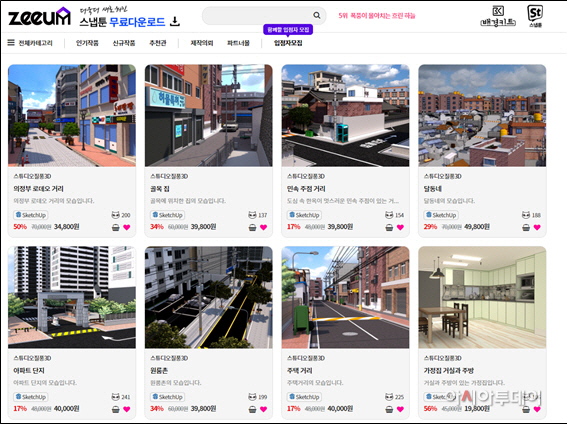The image size is (567, 427).
Task: Open the 민속 주점 거리 thumbnail
Action: [345, 115]
